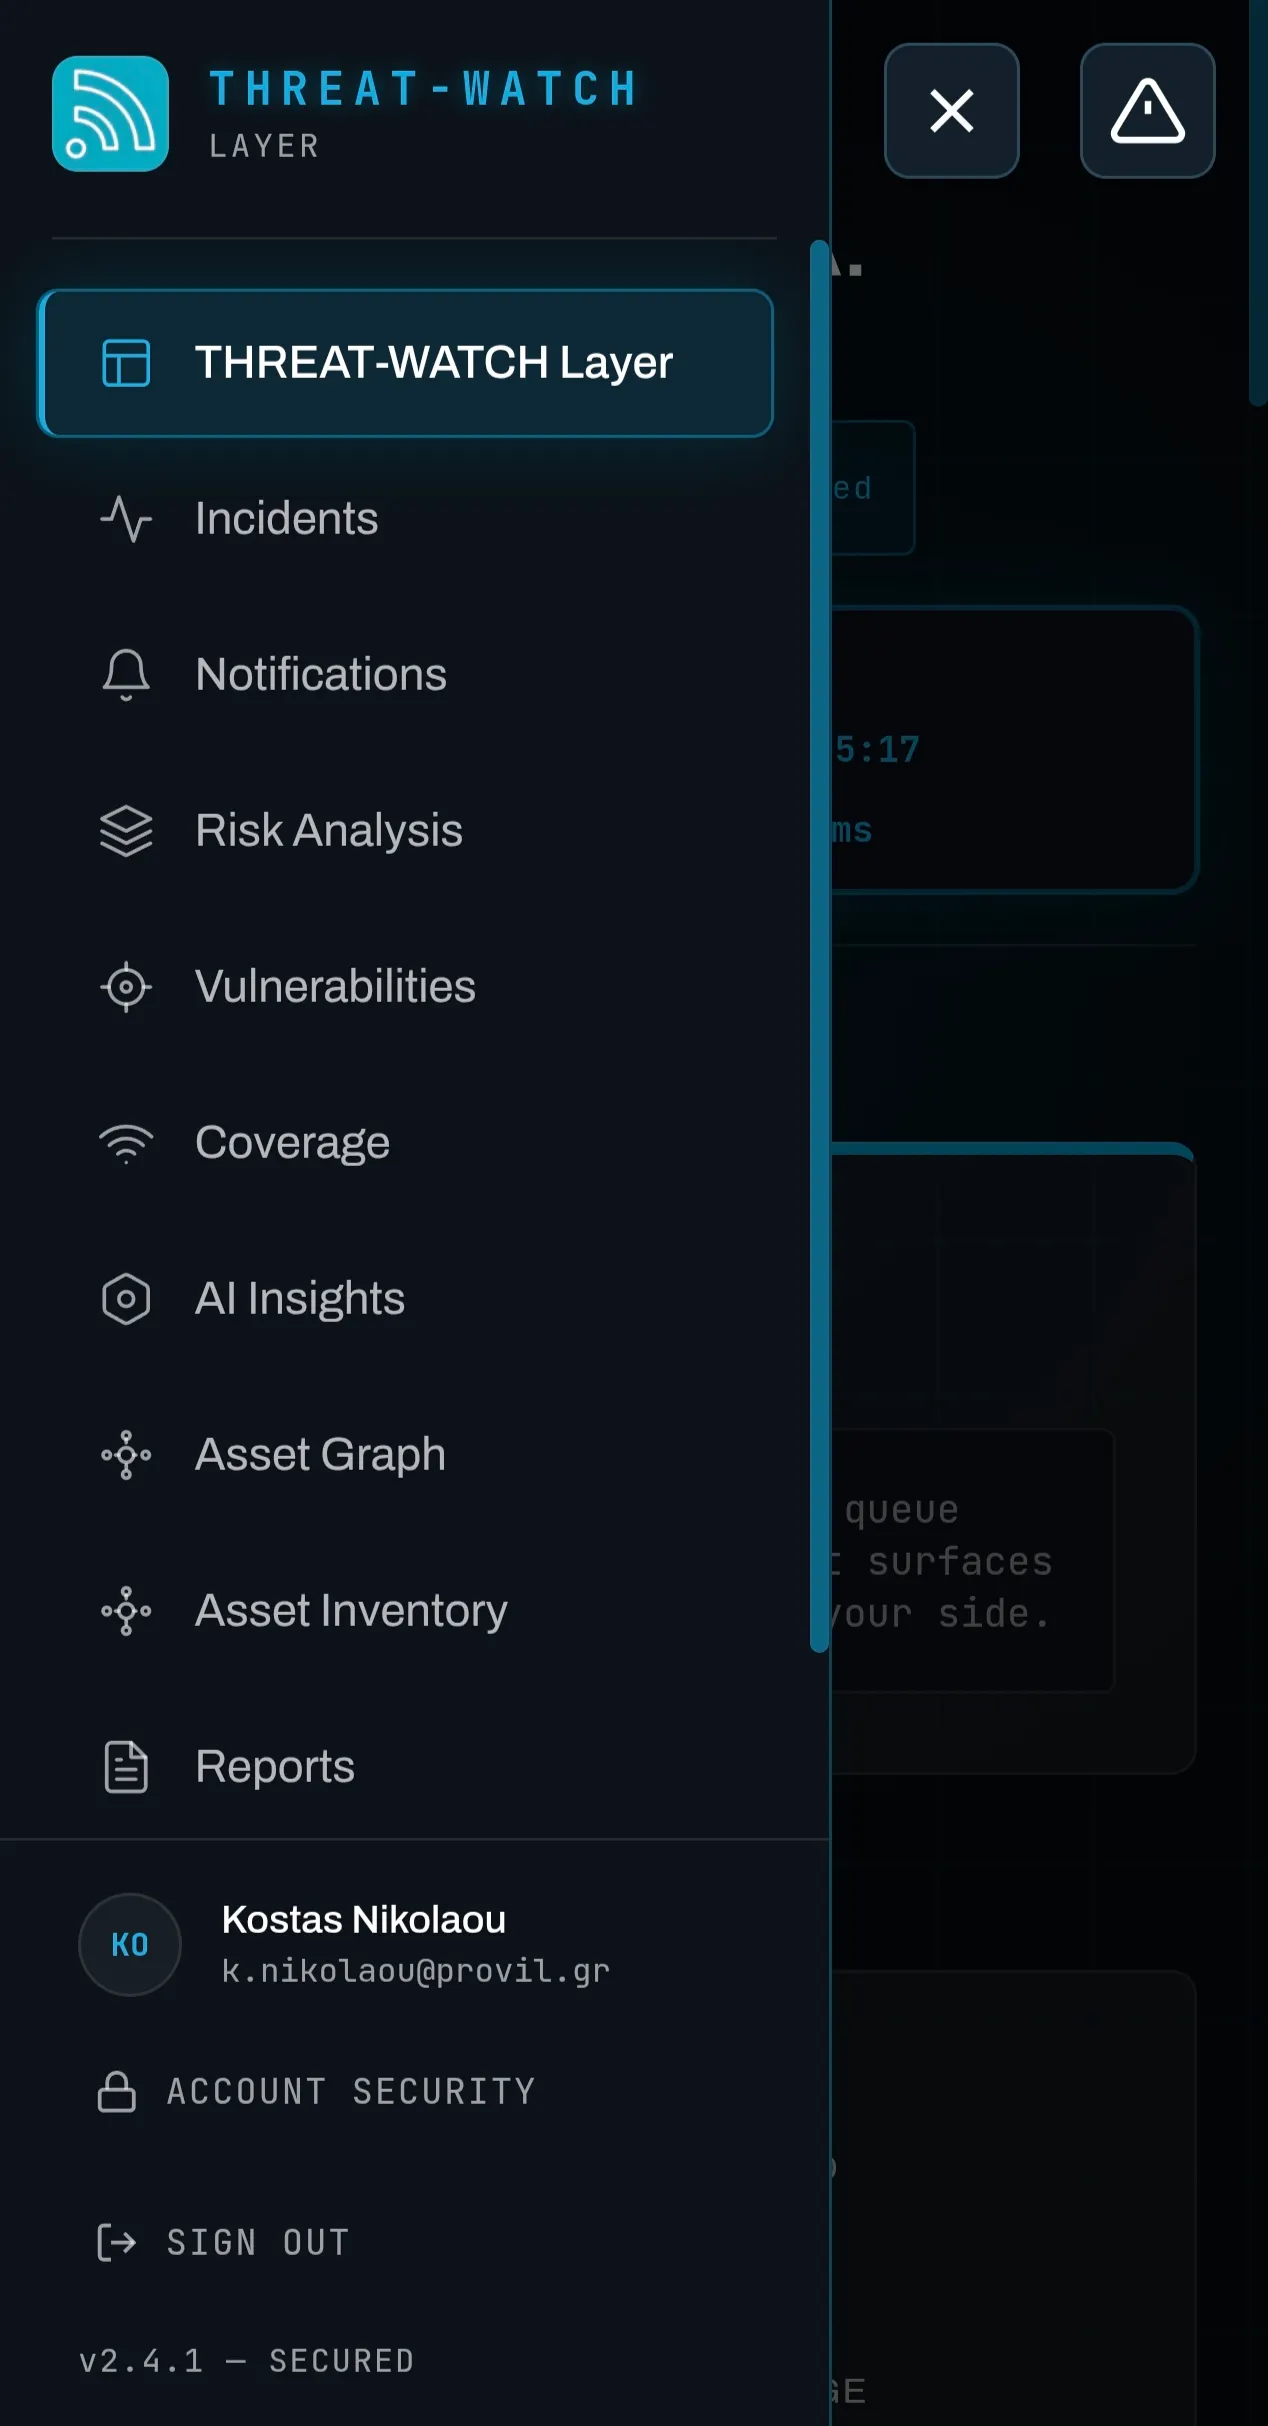This screenshot has height=2426, width=1268.
Task: Open the Incidents page
Action: tap(405, 519)
